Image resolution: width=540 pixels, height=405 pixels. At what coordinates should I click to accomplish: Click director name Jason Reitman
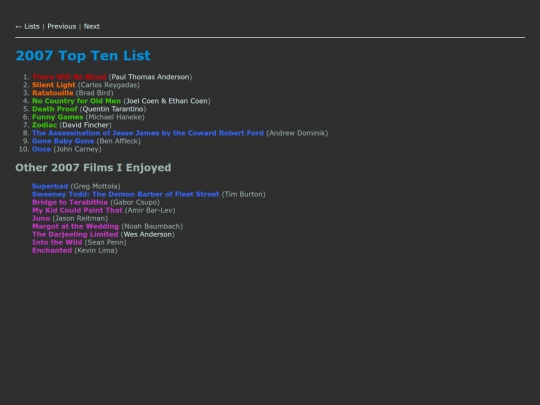pyautogui.click(x=80, y=218)
